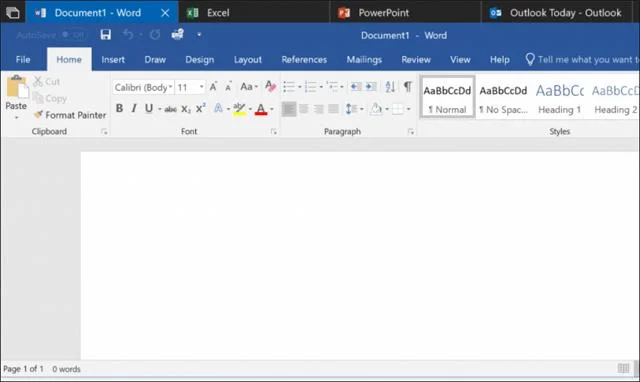This screenshot has width=640, height=382.
Task: Open Text Effects and Typography
Action: pyautogui.click(x=218, y=109)
